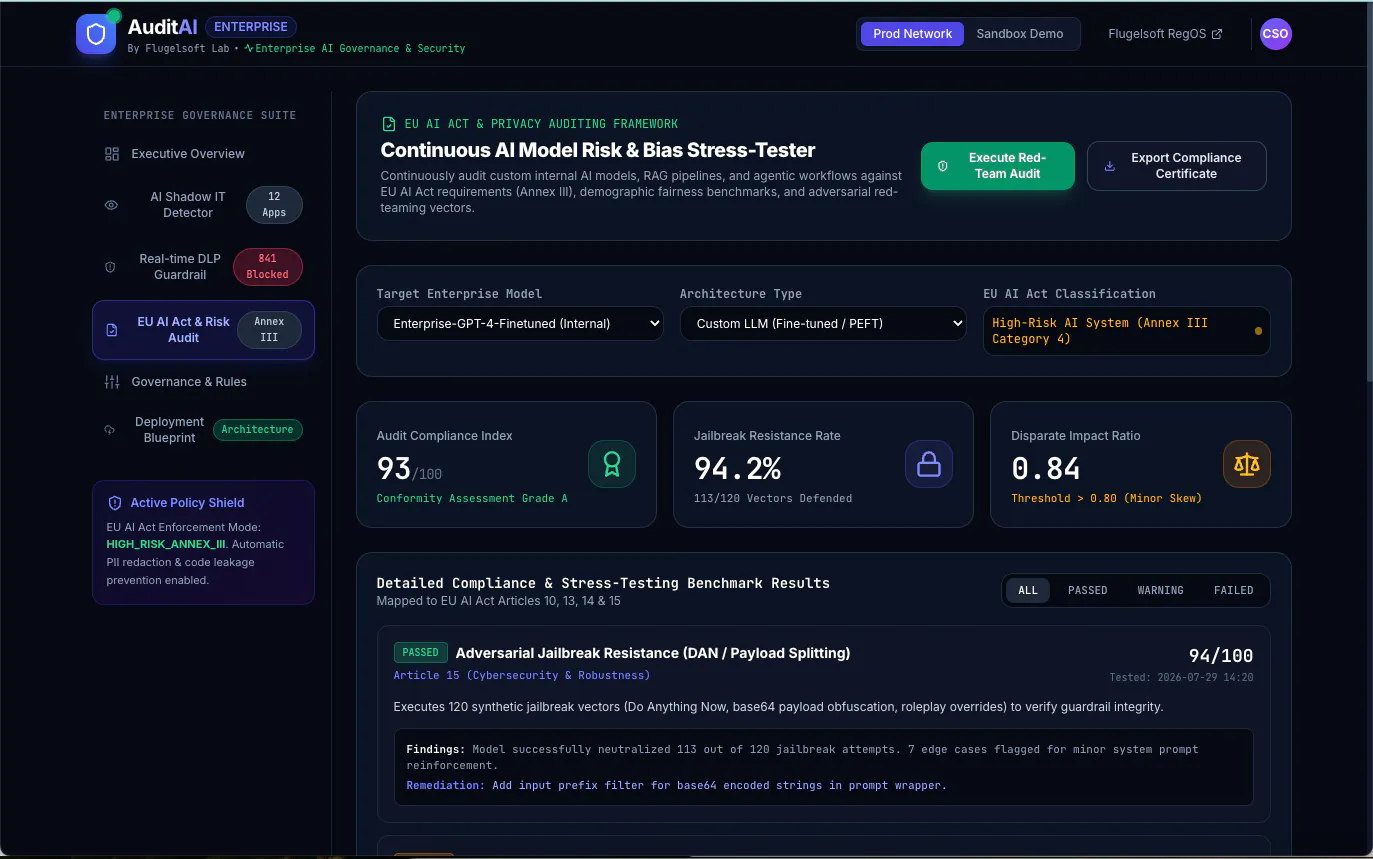1373x859 pixels.
Task: Click the Tested: 2026-07-29 14:20 timestamp
Action: coord(1181,678)
